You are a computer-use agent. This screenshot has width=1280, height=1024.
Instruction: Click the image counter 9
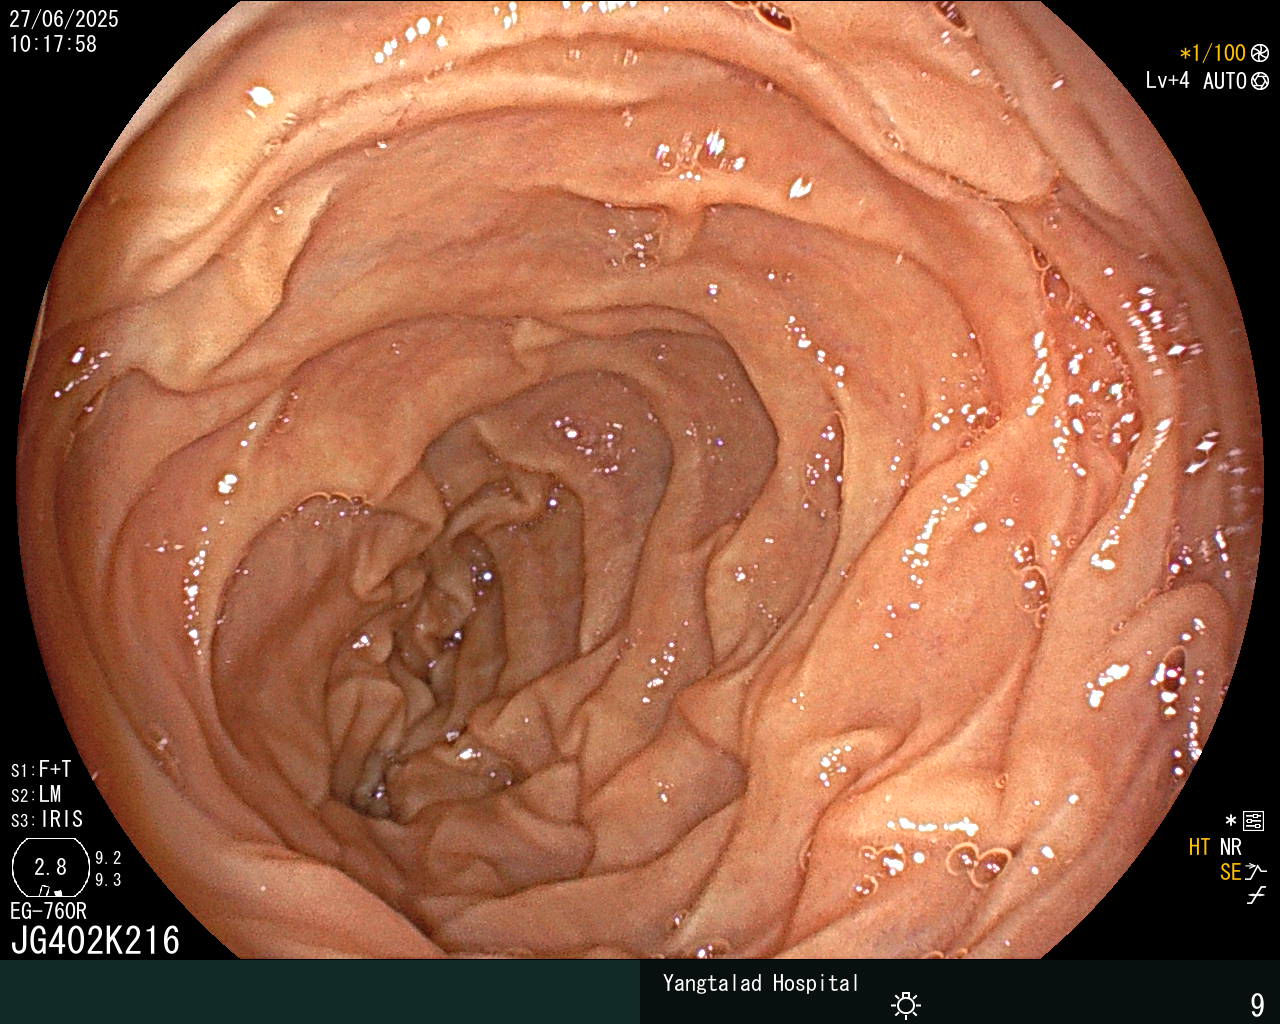coord(1257,1004)
